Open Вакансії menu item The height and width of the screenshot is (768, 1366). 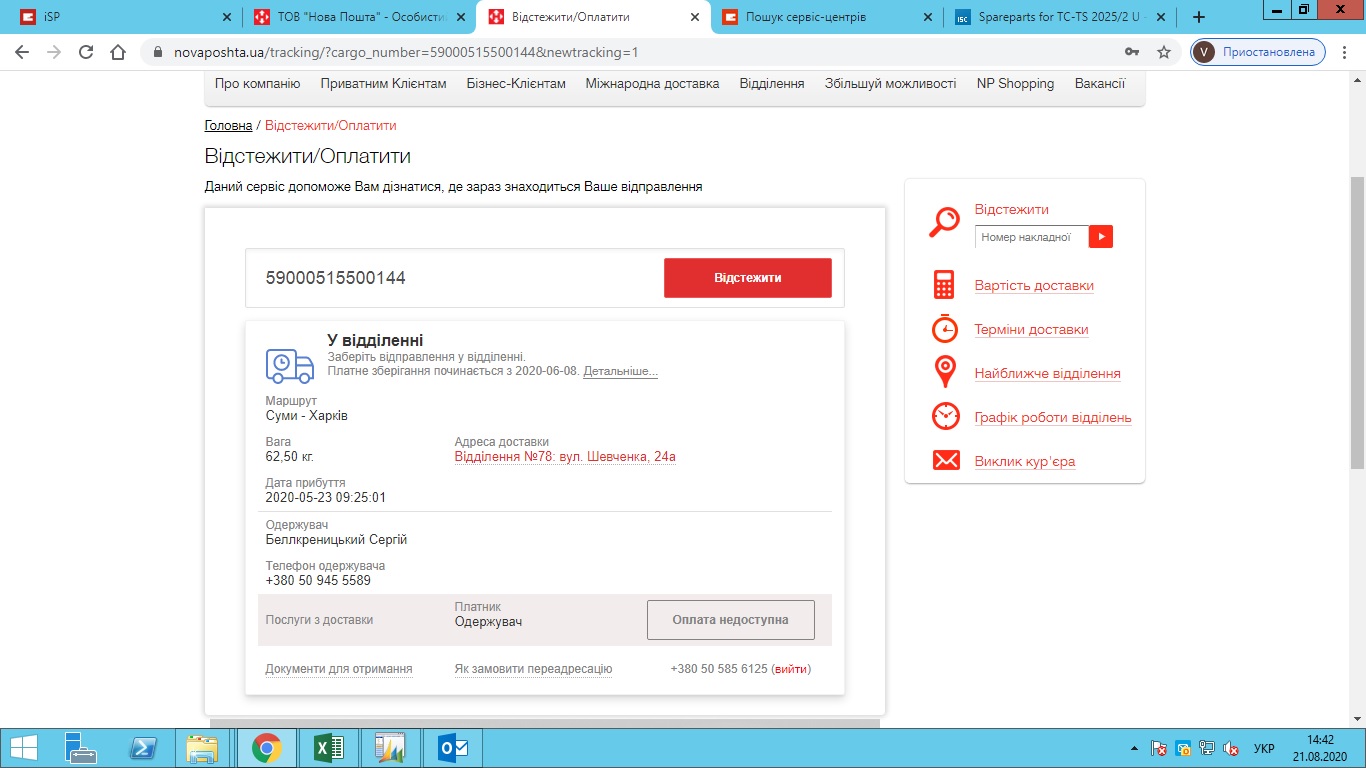[x=1100, y=84]
